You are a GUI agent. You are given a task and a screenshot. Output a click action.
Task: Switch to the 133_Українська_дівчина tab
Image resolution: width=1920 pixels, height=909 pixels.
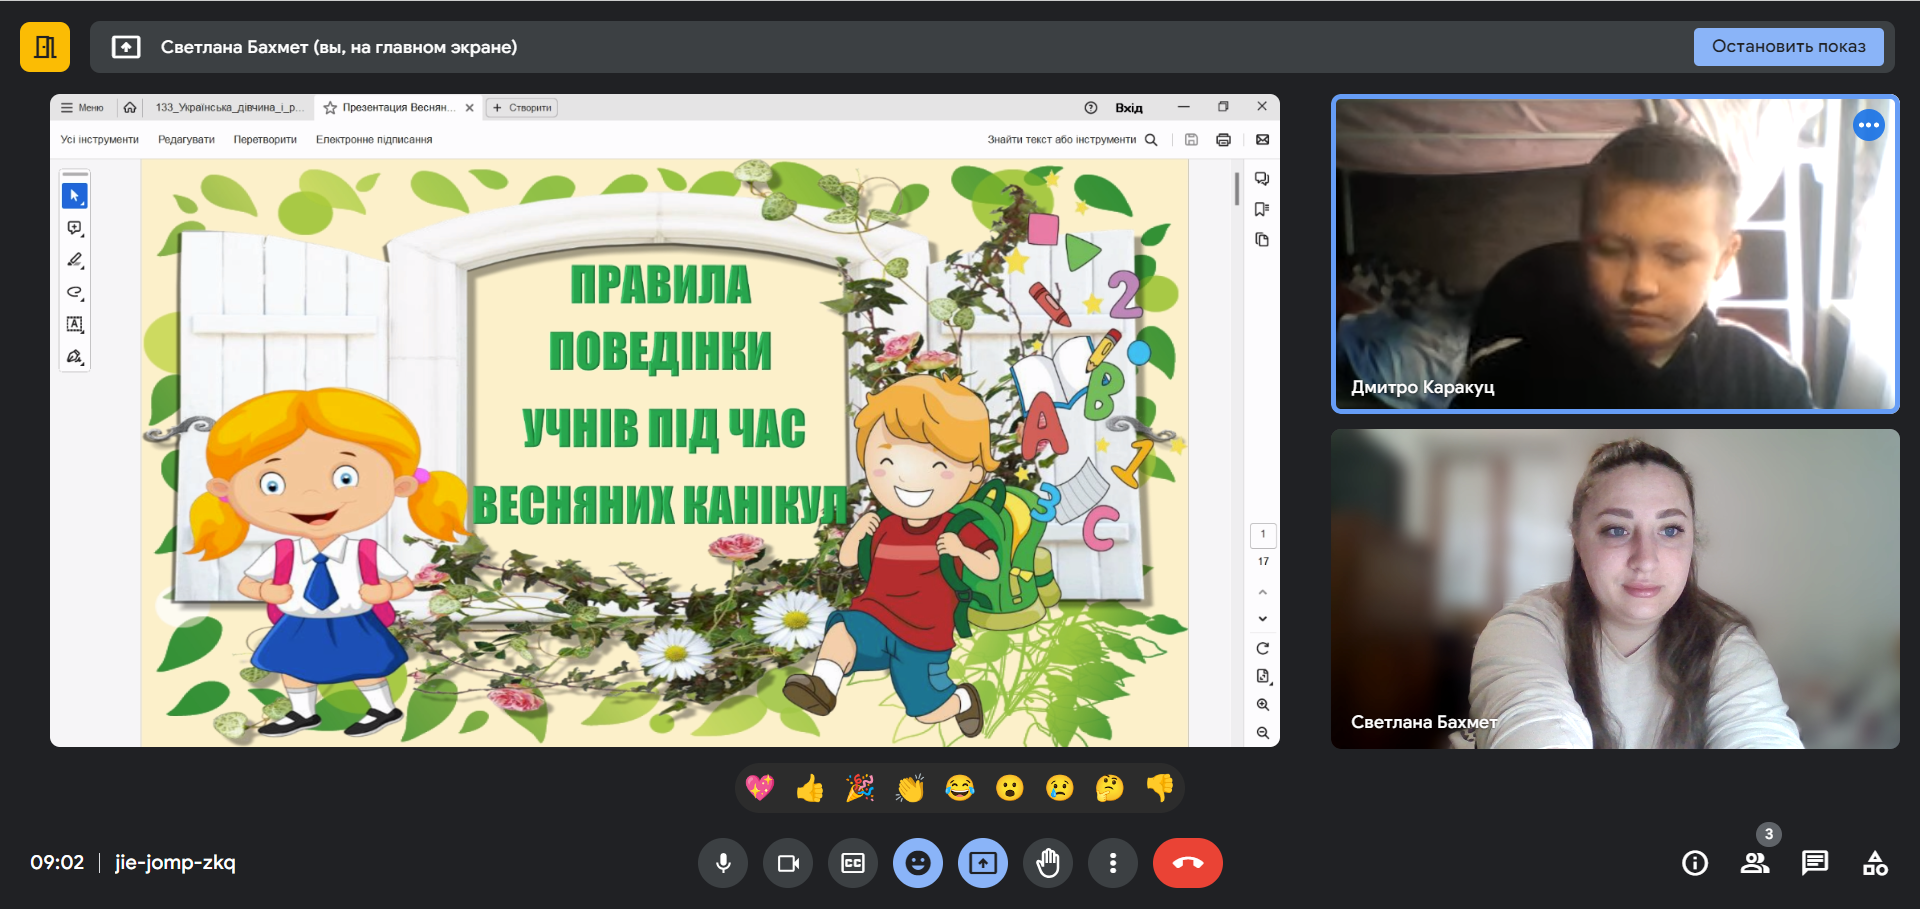[x=229, y=108]
